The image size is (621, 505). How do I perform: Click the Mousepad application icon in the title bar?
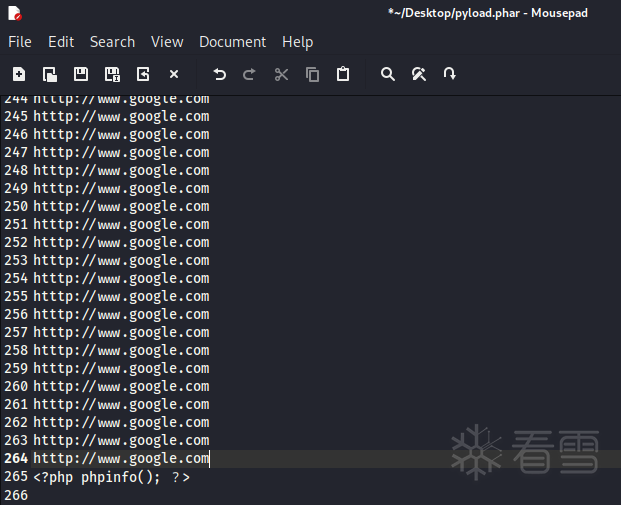pyautogui.click(x=15, y=13)
